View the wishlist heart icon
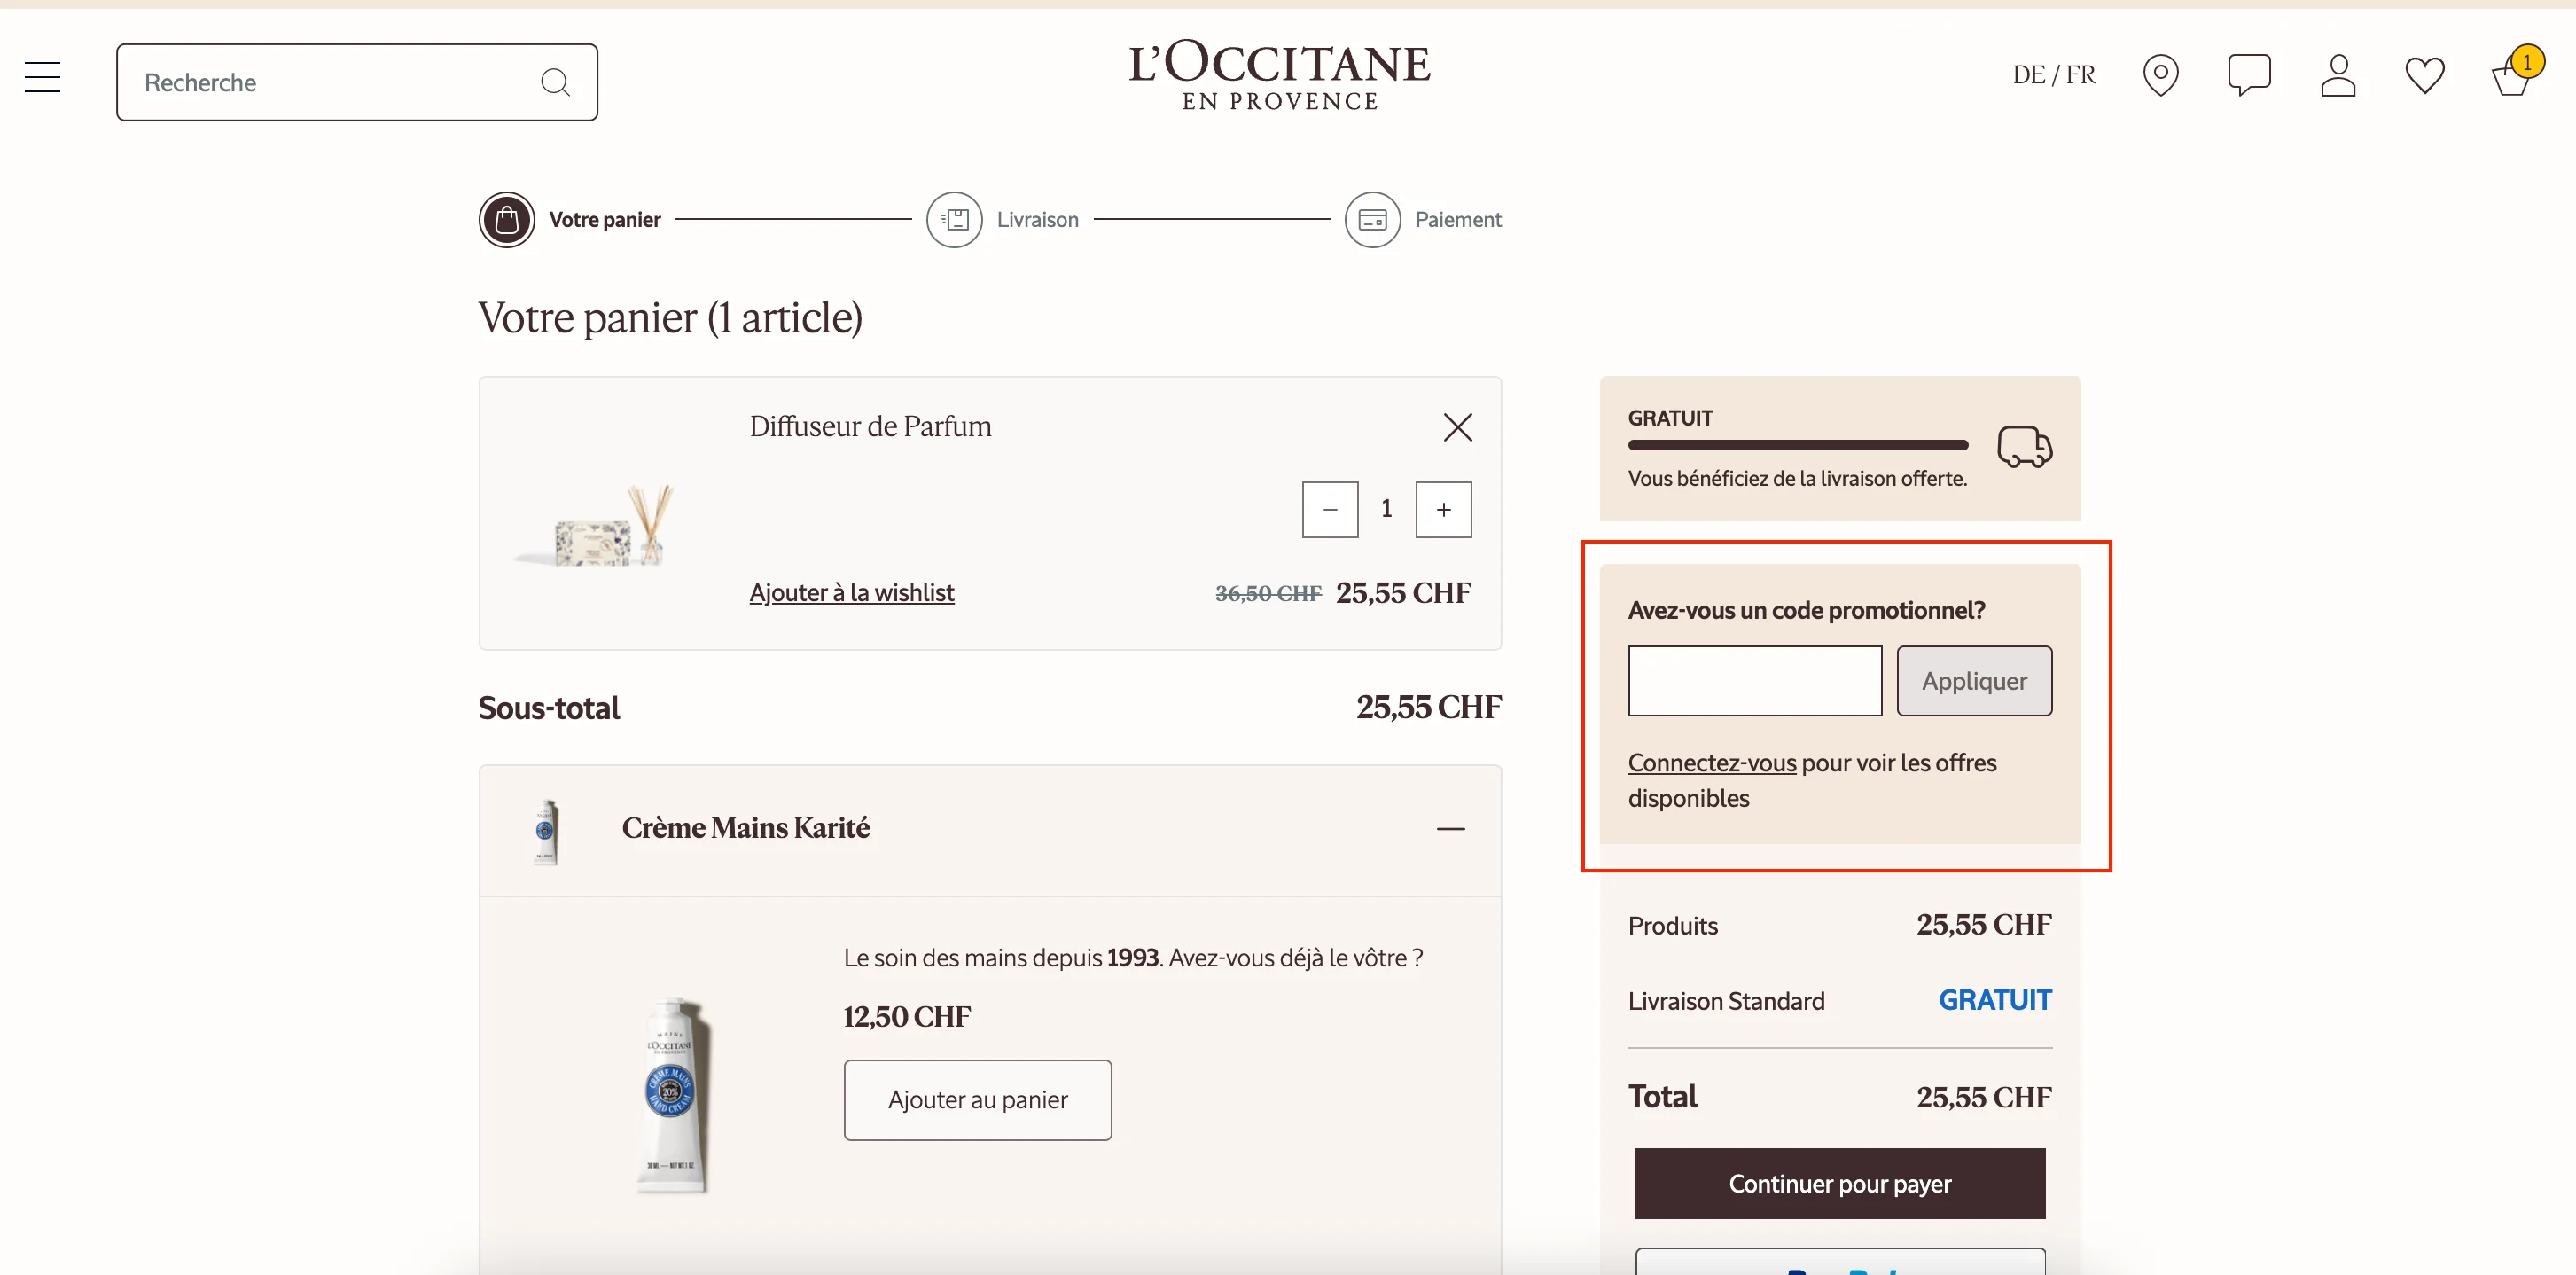Image resolution: width=2576 pixels, height=1275 pixels. tap(2424, 74)
